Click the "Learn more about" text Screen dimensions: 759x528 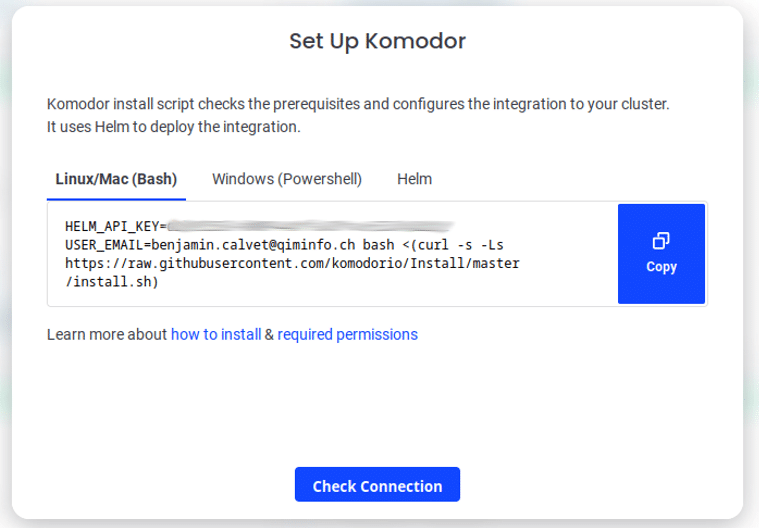(x=106, y=334)
